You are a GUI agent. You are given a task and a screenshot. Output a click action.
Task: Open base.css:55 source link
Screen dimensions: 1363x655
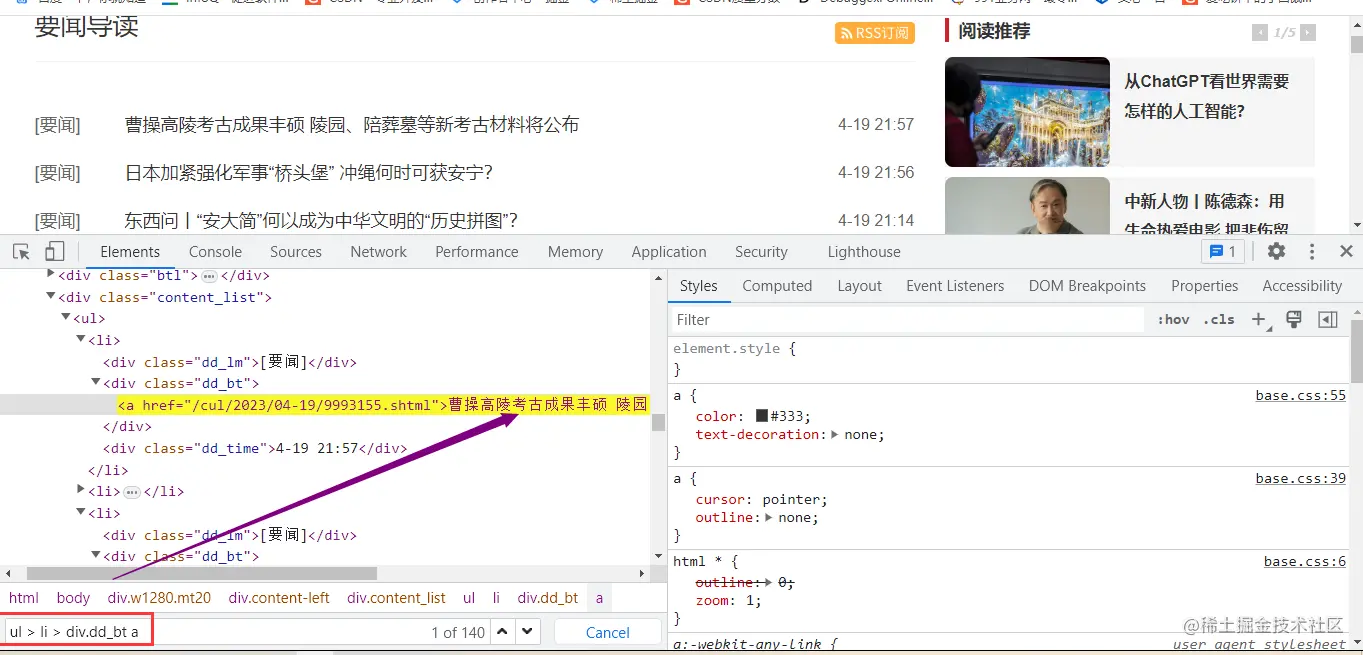(1301, 396)
